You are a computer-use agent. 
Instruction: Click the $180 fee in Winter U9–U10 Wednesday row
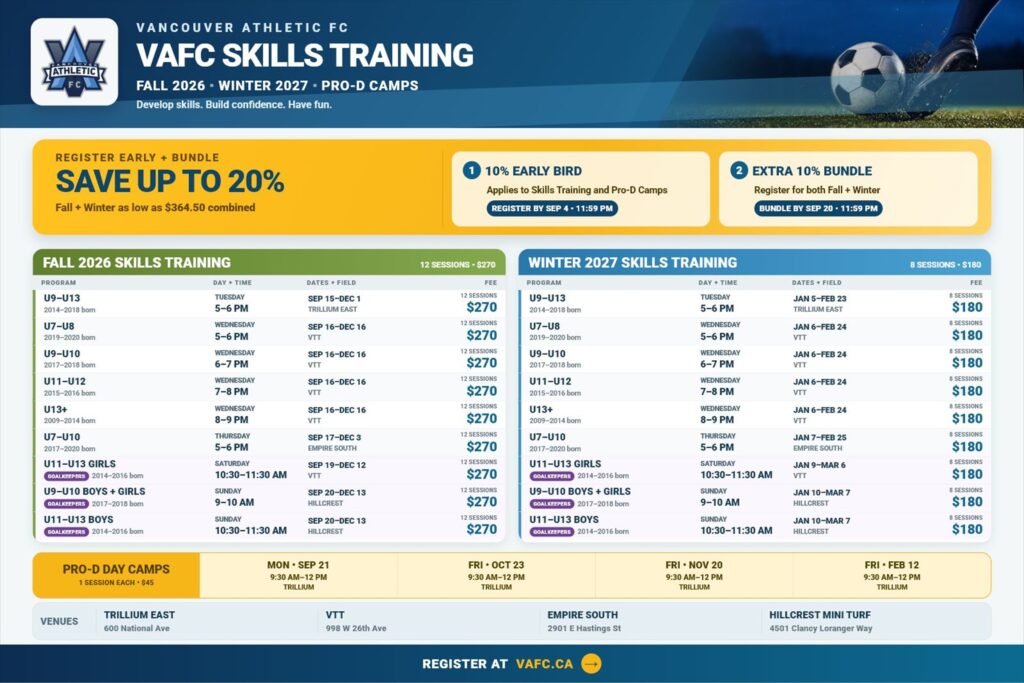[967, 363]
